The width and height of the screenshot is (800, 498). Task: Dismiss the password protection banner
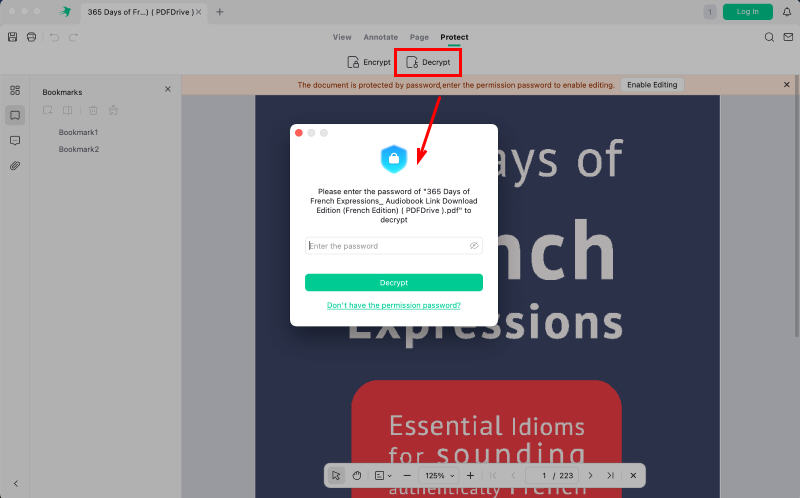[x=787, y=85]
